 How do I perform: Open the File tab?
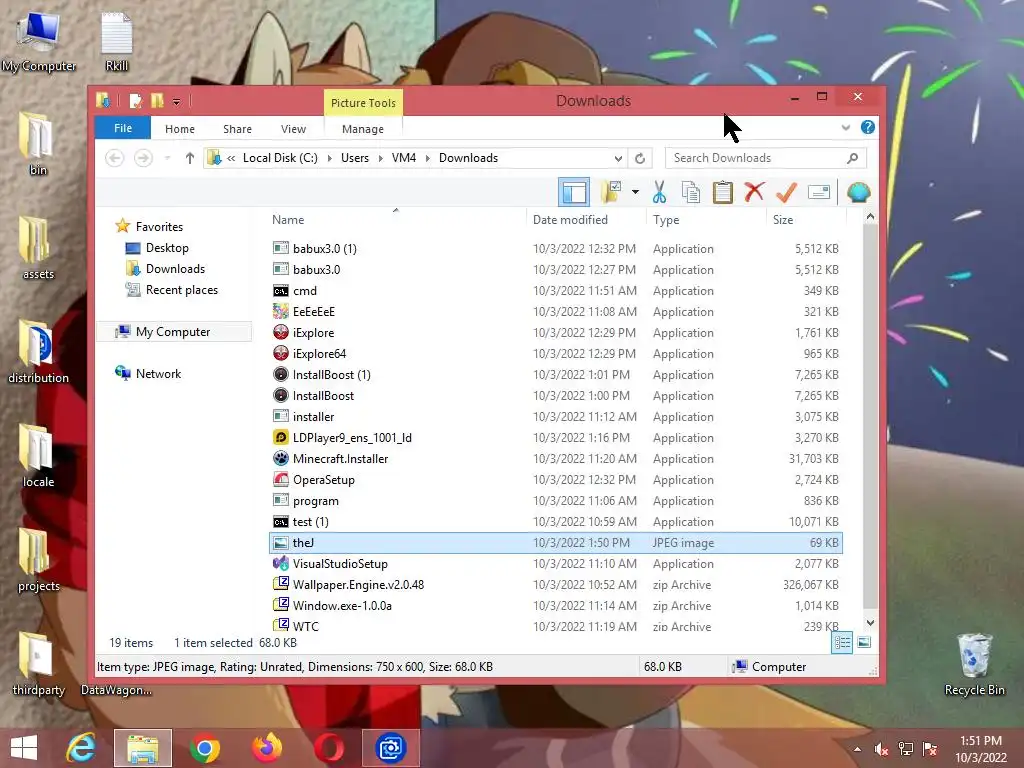click(x=123, y=128)
